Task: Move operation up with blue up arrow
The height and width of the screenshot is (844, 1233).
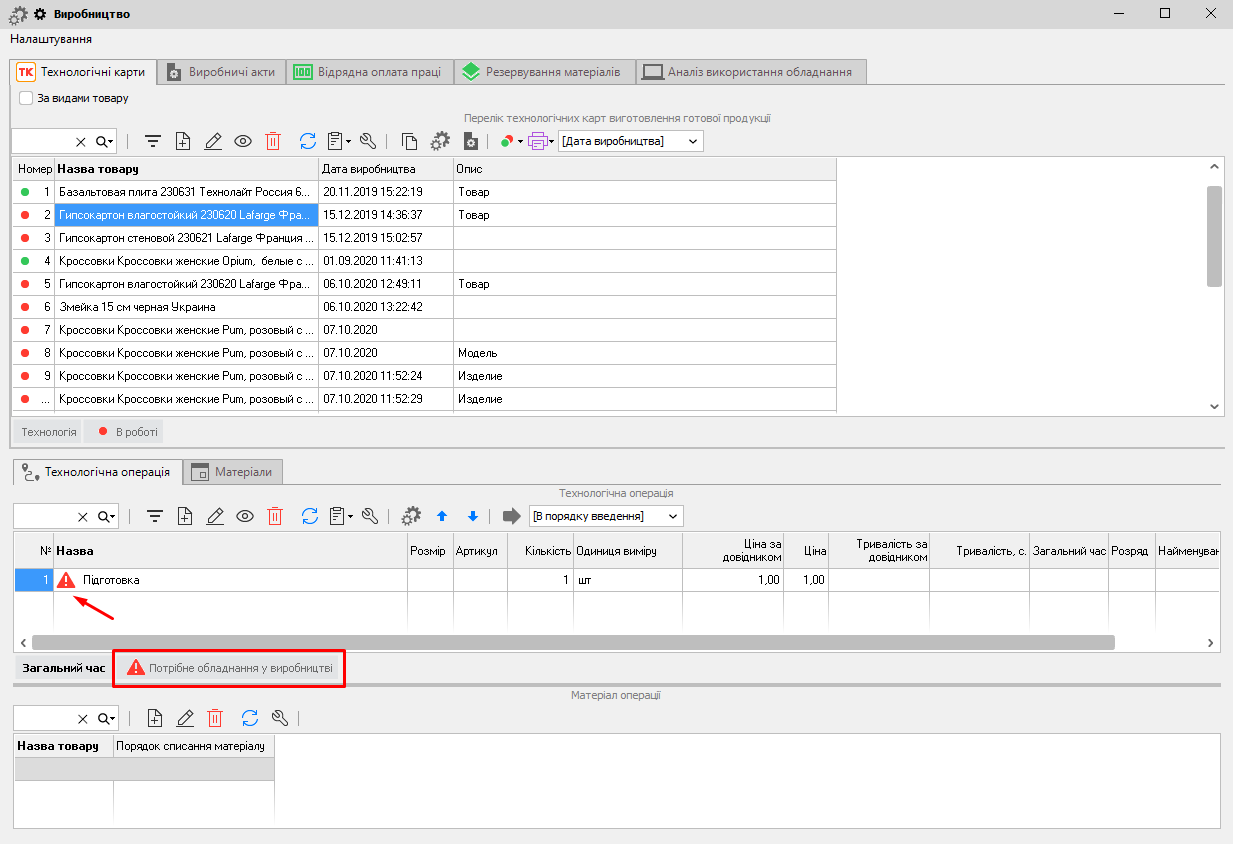Action: 442,517
